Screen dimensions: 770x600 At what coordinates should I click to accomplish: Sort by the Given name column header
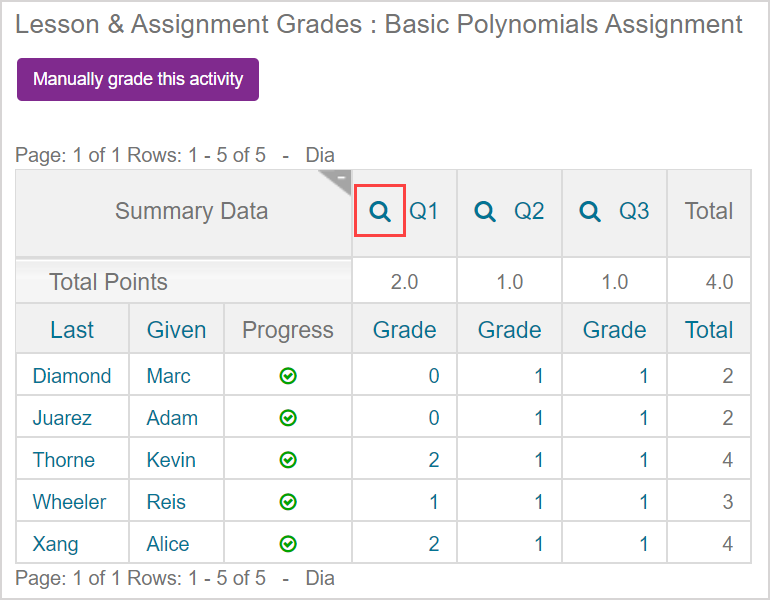click(x=176, y=330)
